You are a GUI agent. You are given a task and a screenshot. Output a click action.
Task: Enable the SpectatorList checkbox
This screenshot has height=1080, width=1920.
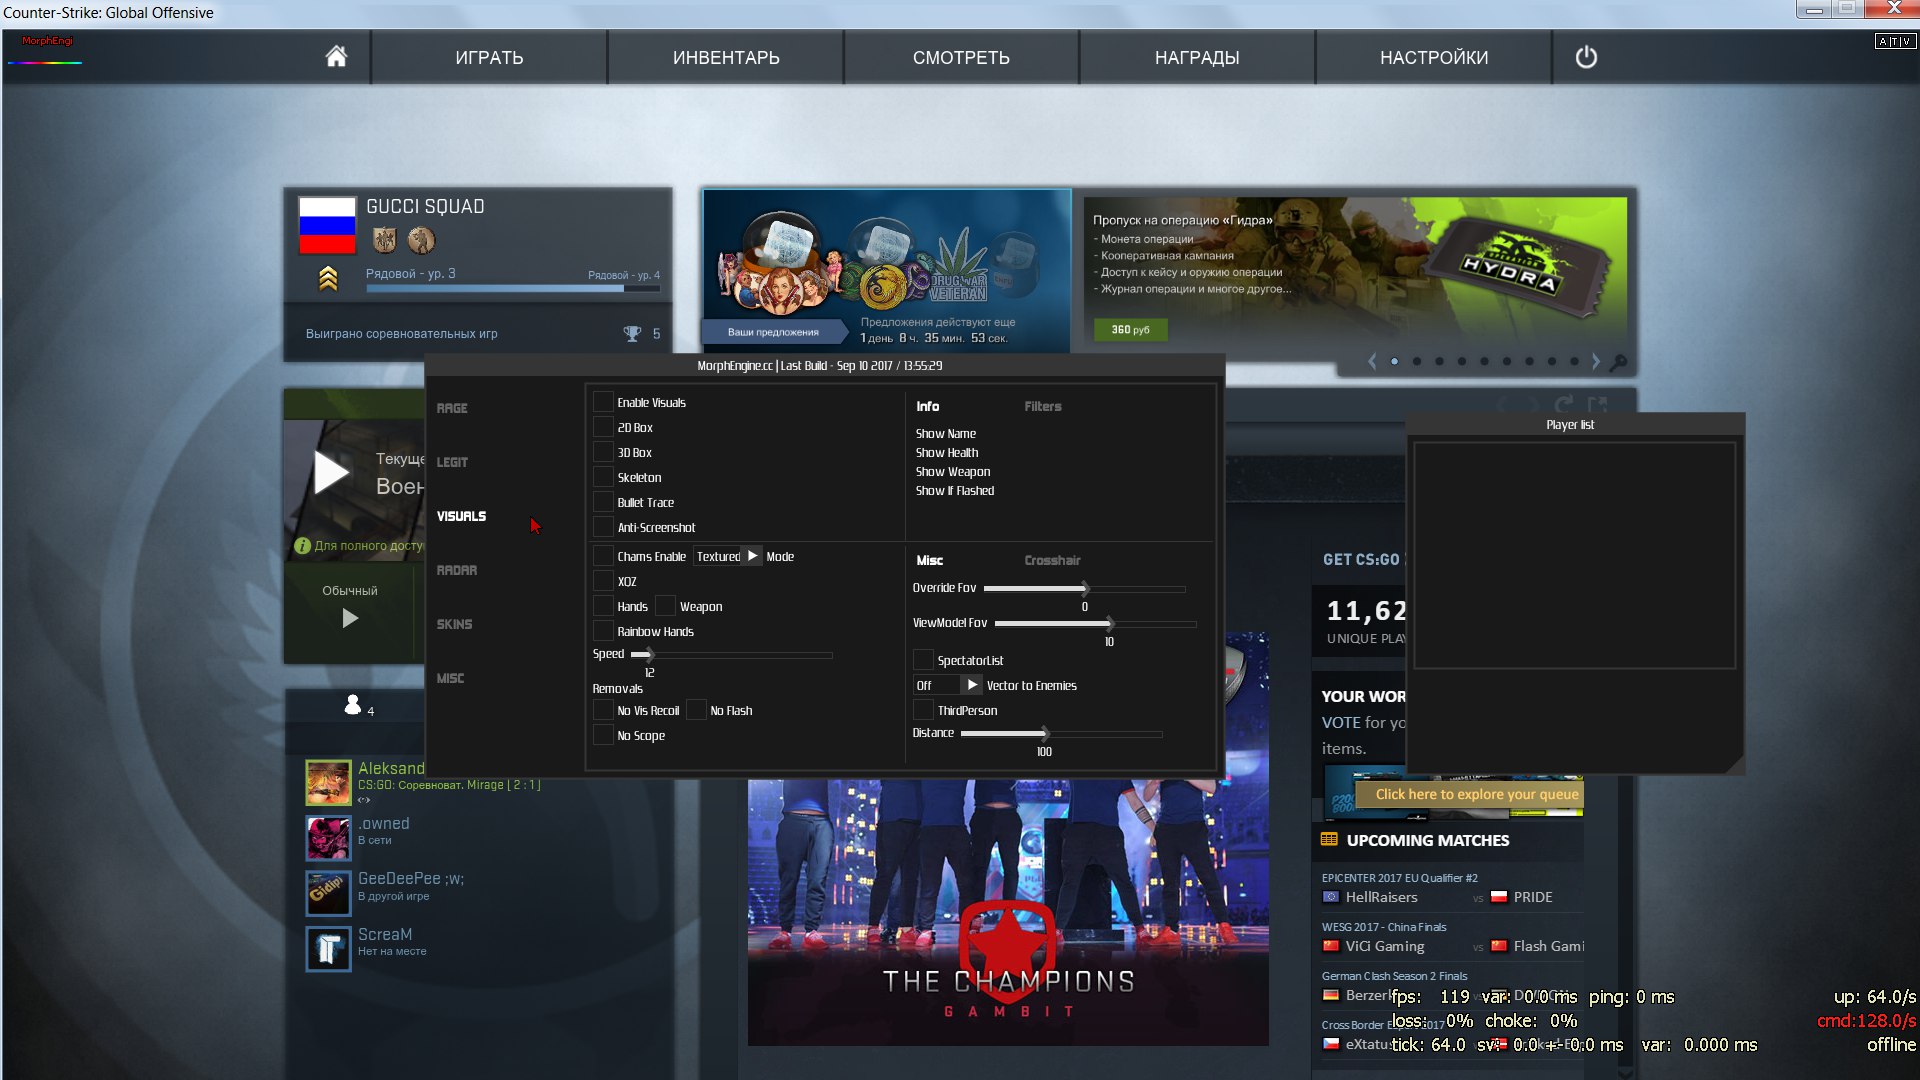[923, 660]
